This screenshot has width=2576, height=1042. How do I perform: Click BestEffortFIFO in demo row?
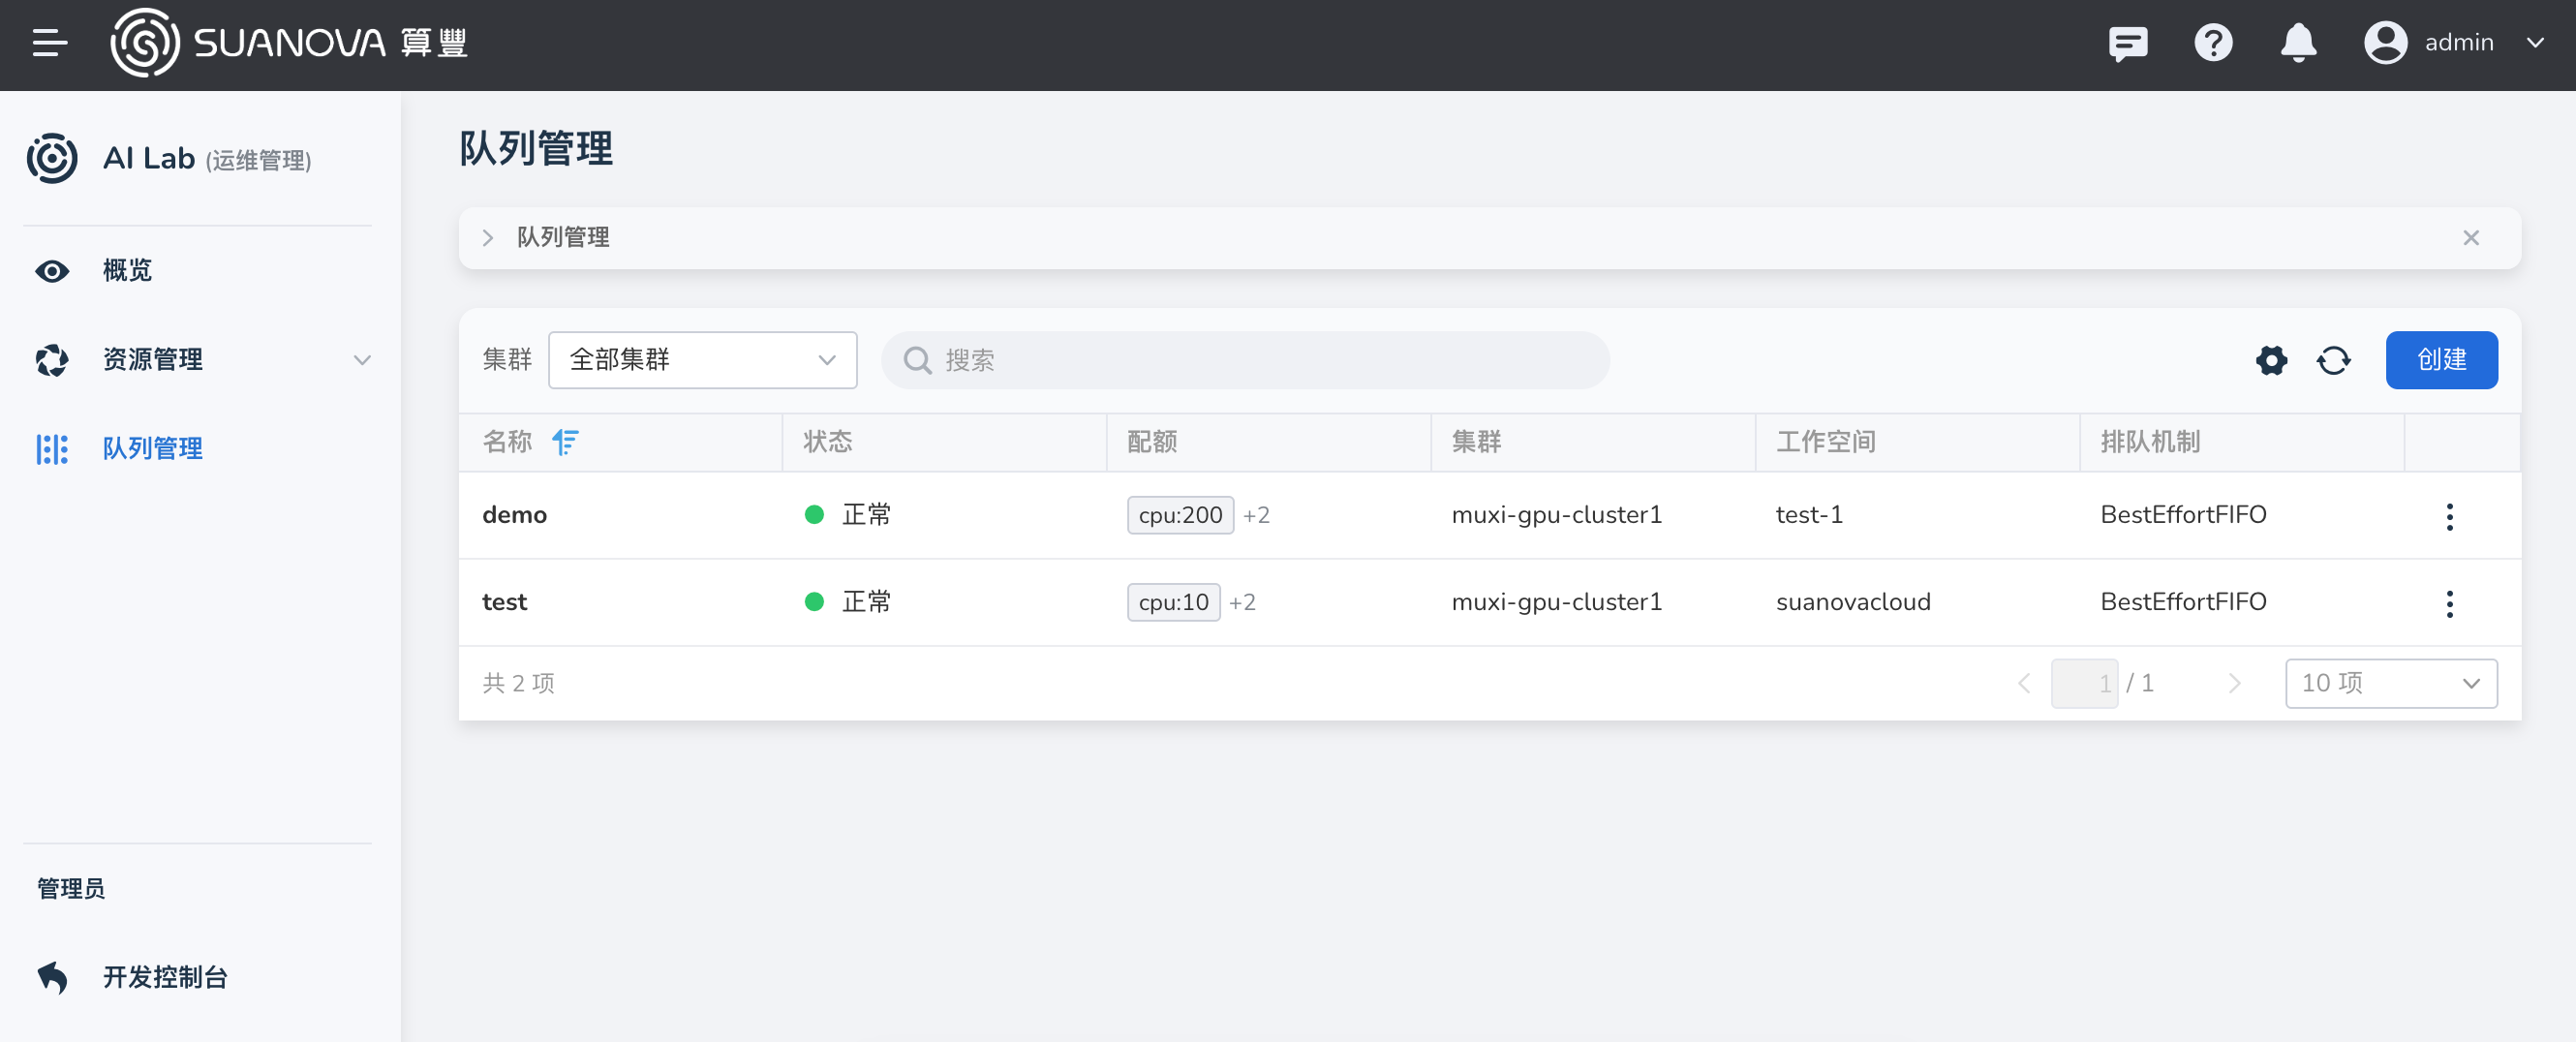[x=2183, y=515]
